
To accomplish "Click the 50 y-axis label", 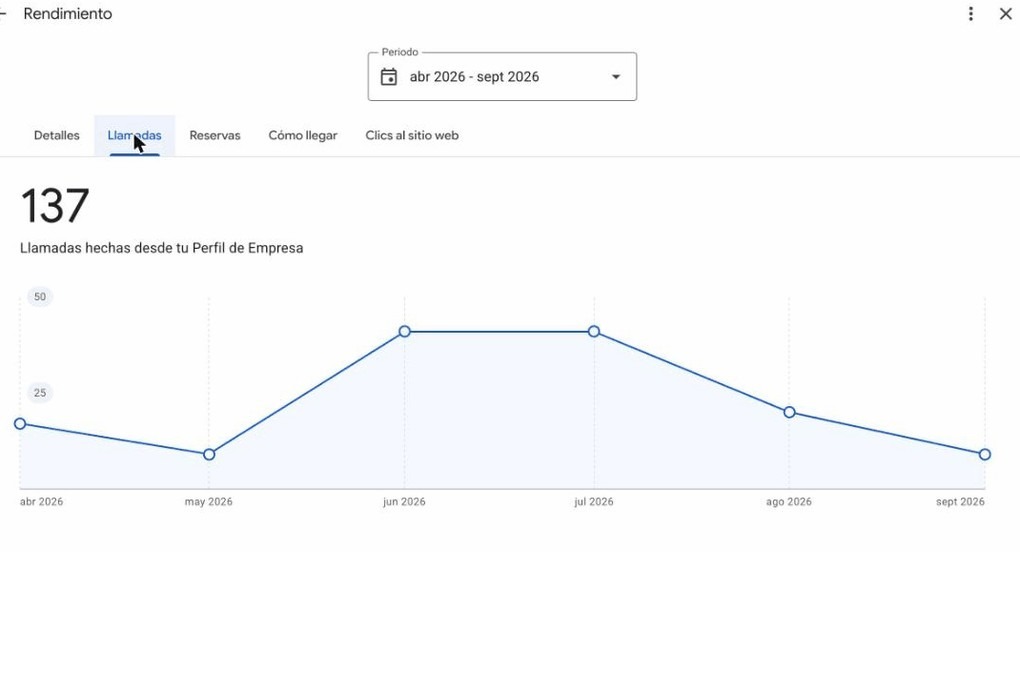I will point(40,297).
